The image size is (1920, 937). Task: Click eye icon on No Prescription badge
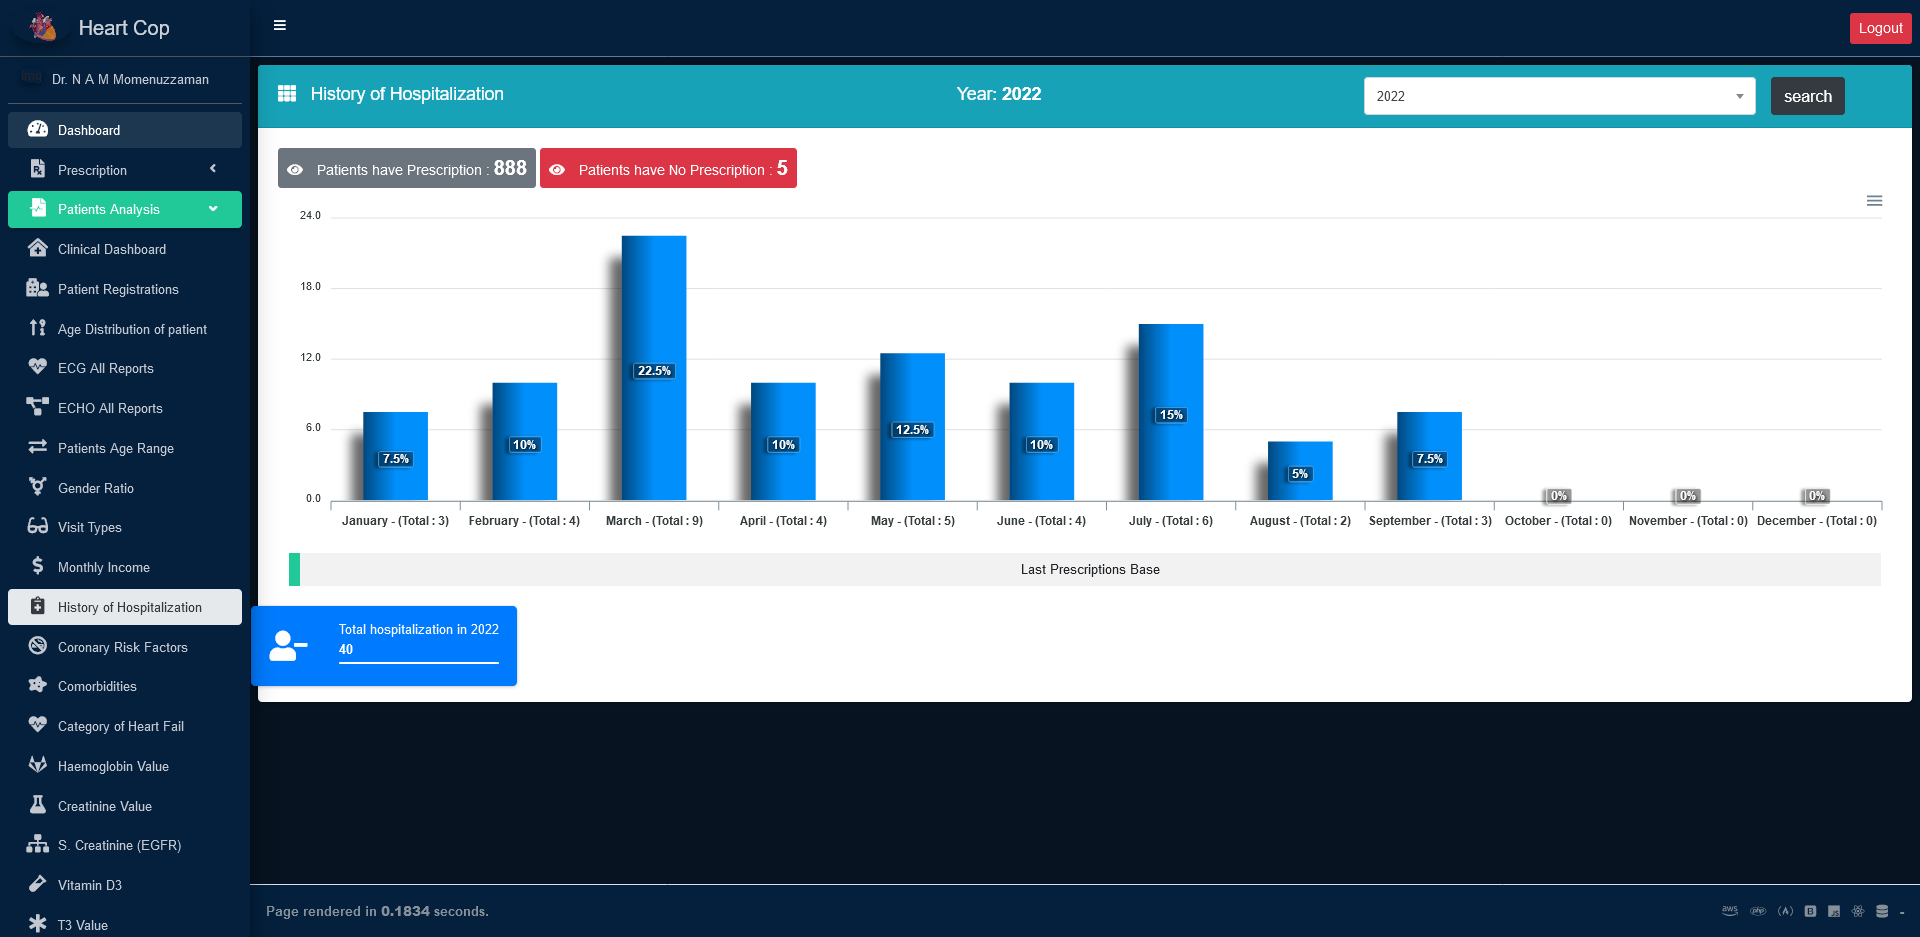point(557,170)
